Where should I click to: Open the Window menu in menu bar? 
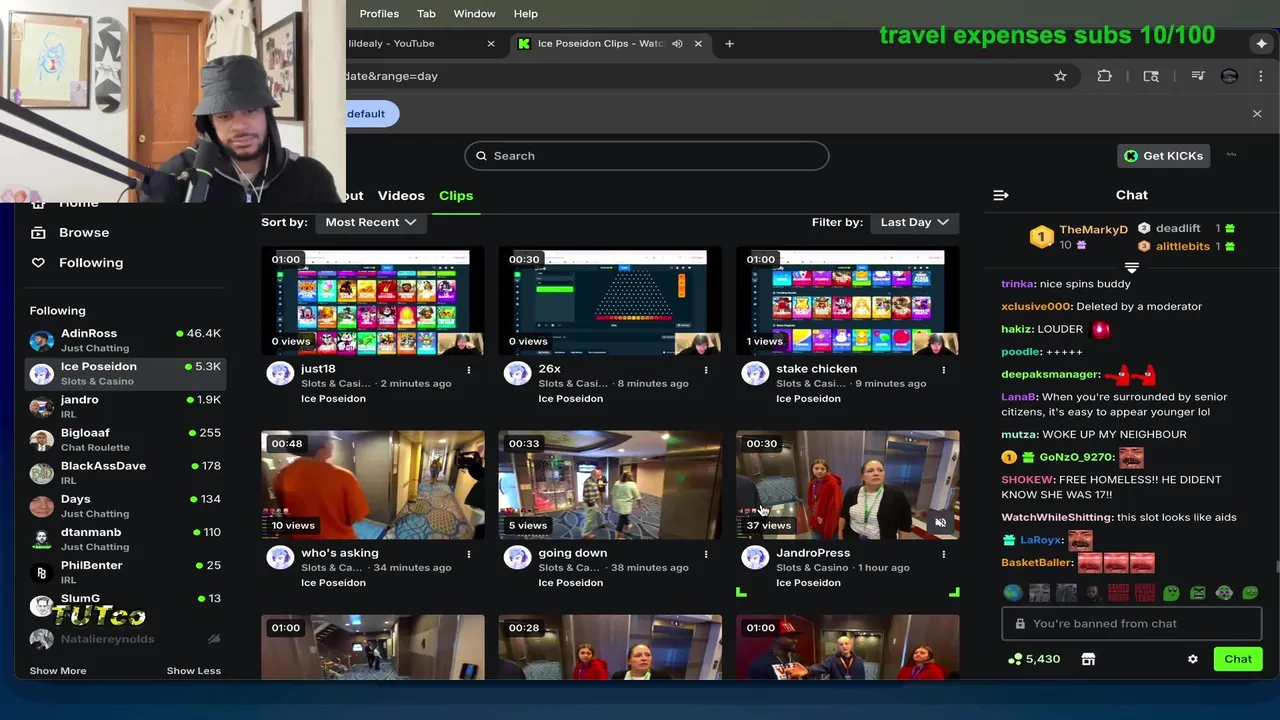(474, 14)
